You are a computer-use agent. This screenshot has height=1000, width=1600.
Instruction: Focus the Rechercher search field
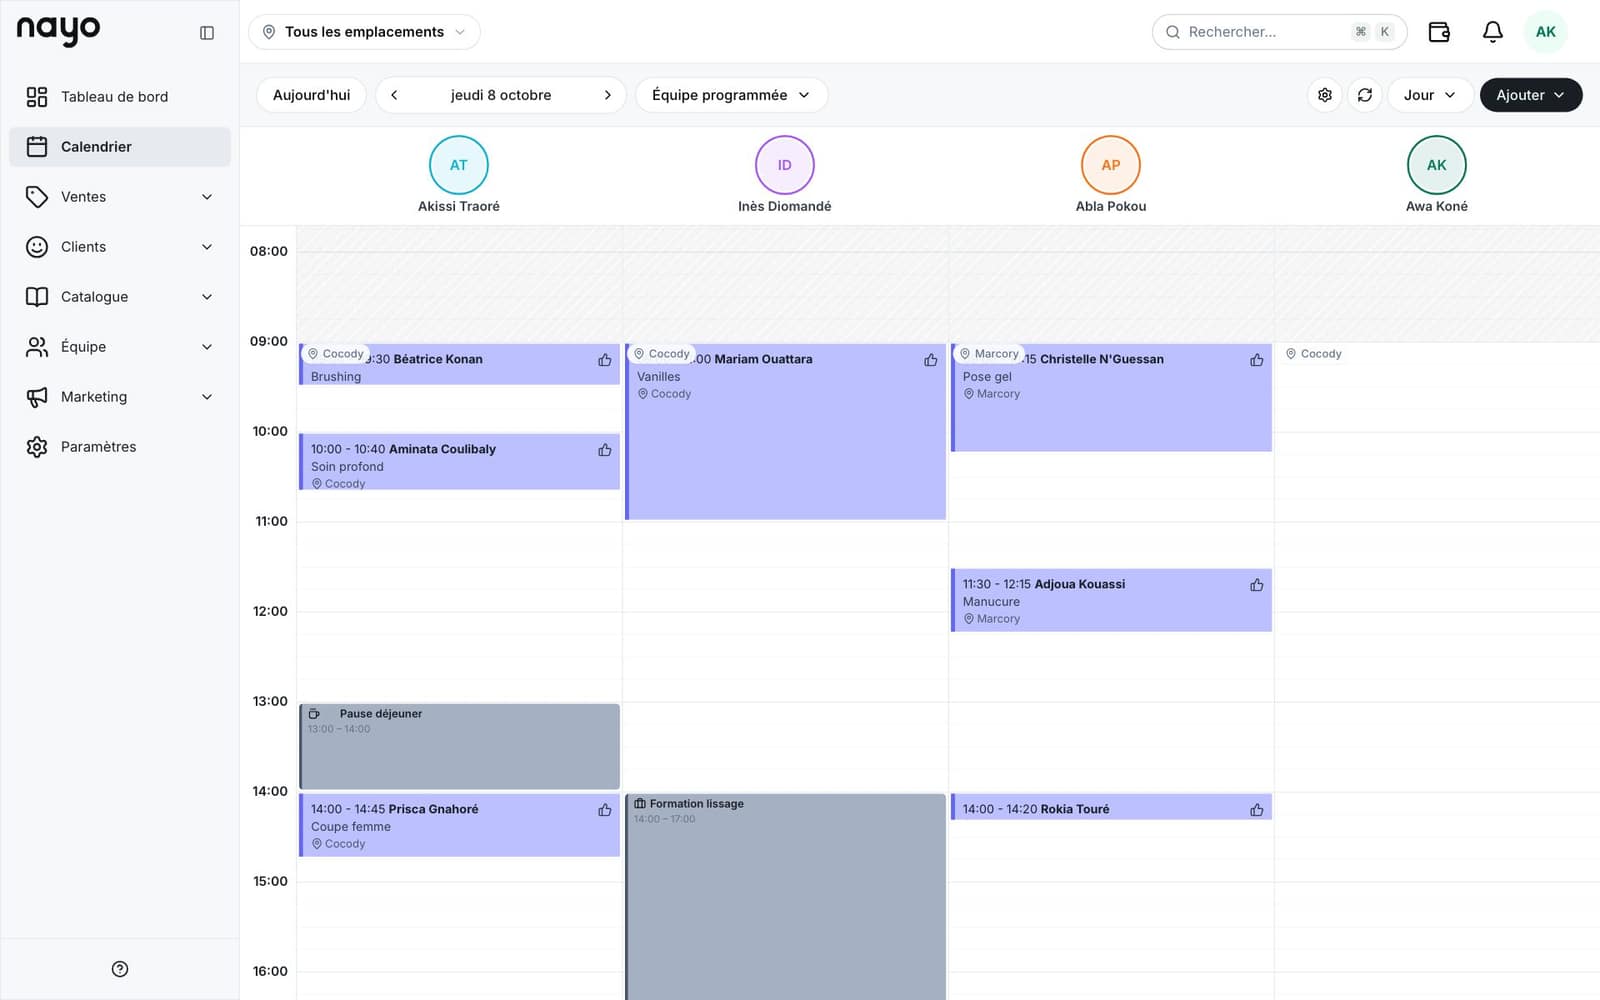tap(1279, 32)
